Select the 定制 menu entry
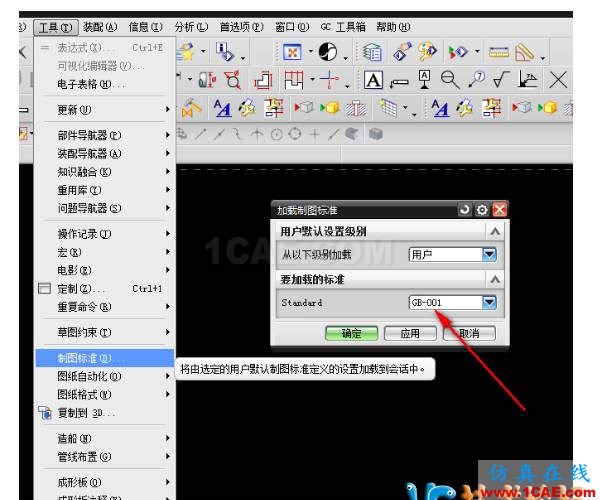 pos(104,288)
